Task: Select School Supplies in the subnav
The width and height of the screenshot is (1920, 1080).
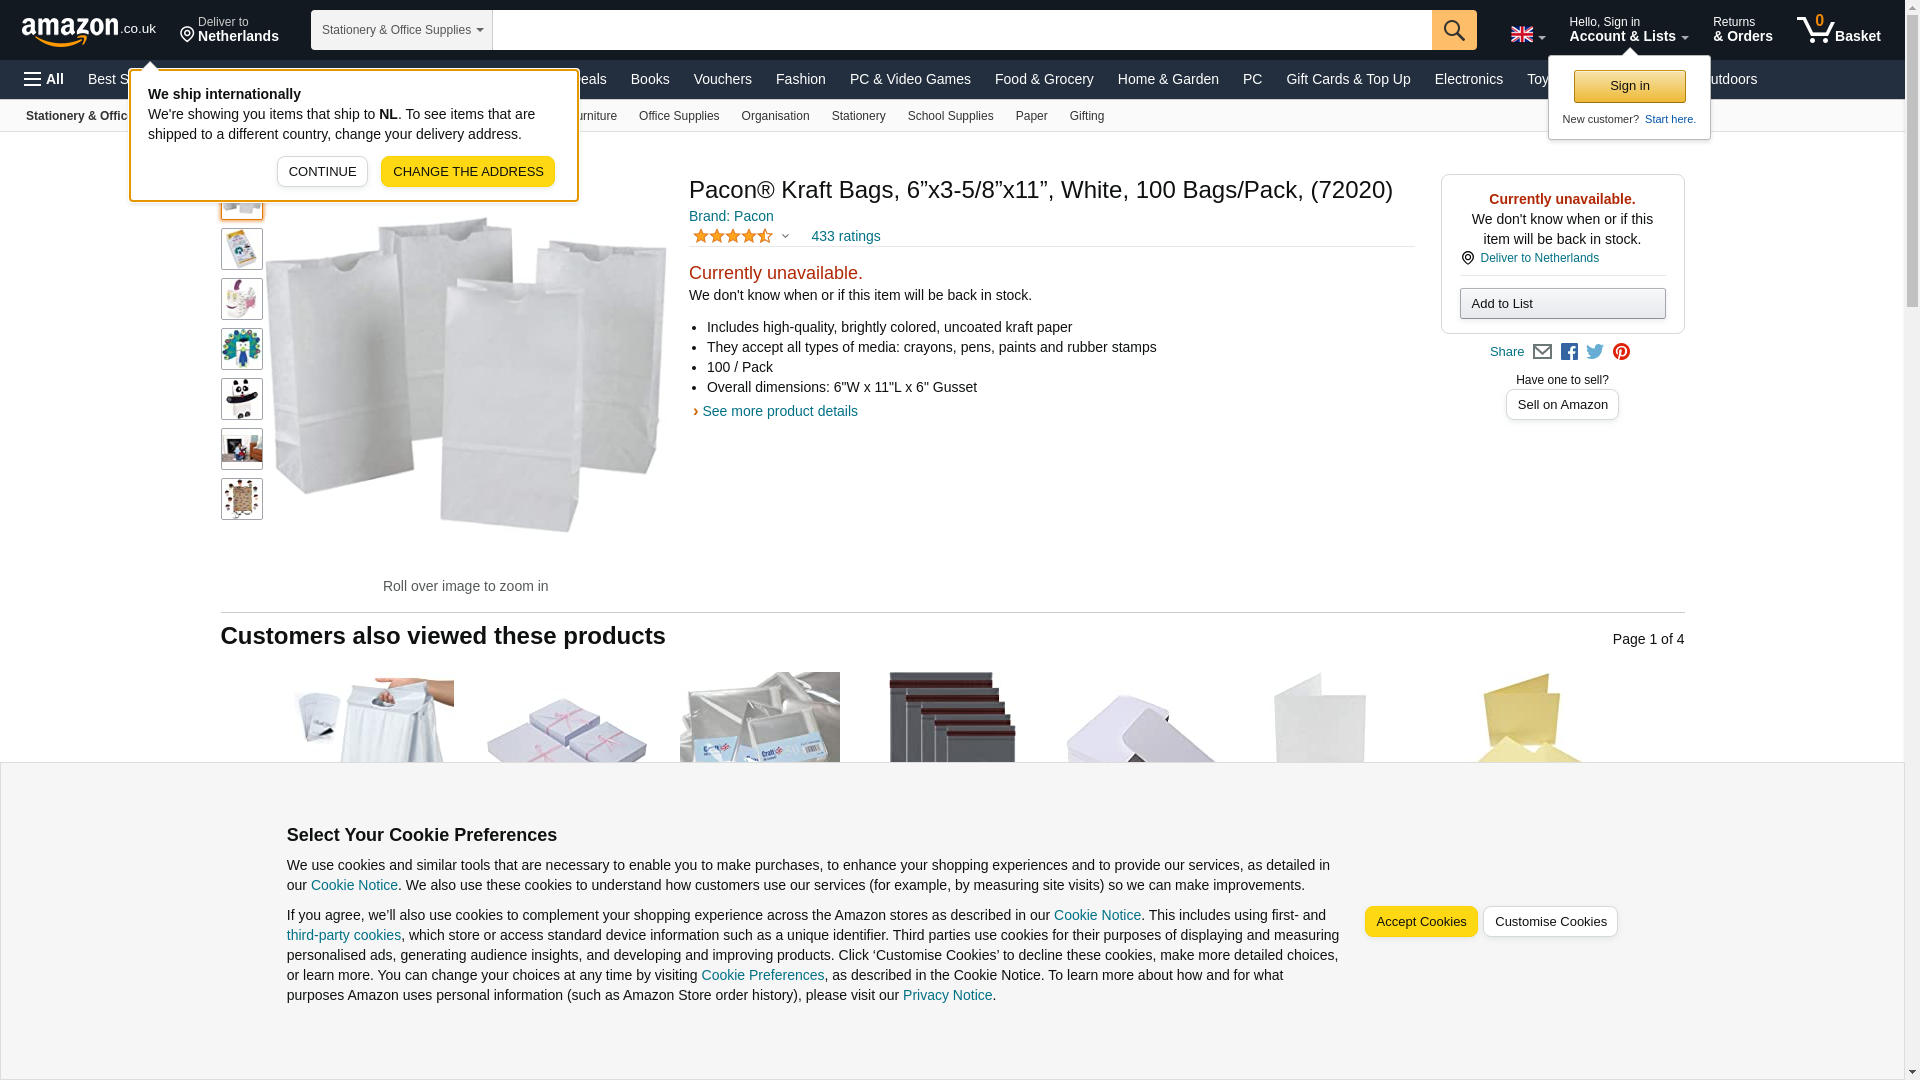Action: coord(950,116)
